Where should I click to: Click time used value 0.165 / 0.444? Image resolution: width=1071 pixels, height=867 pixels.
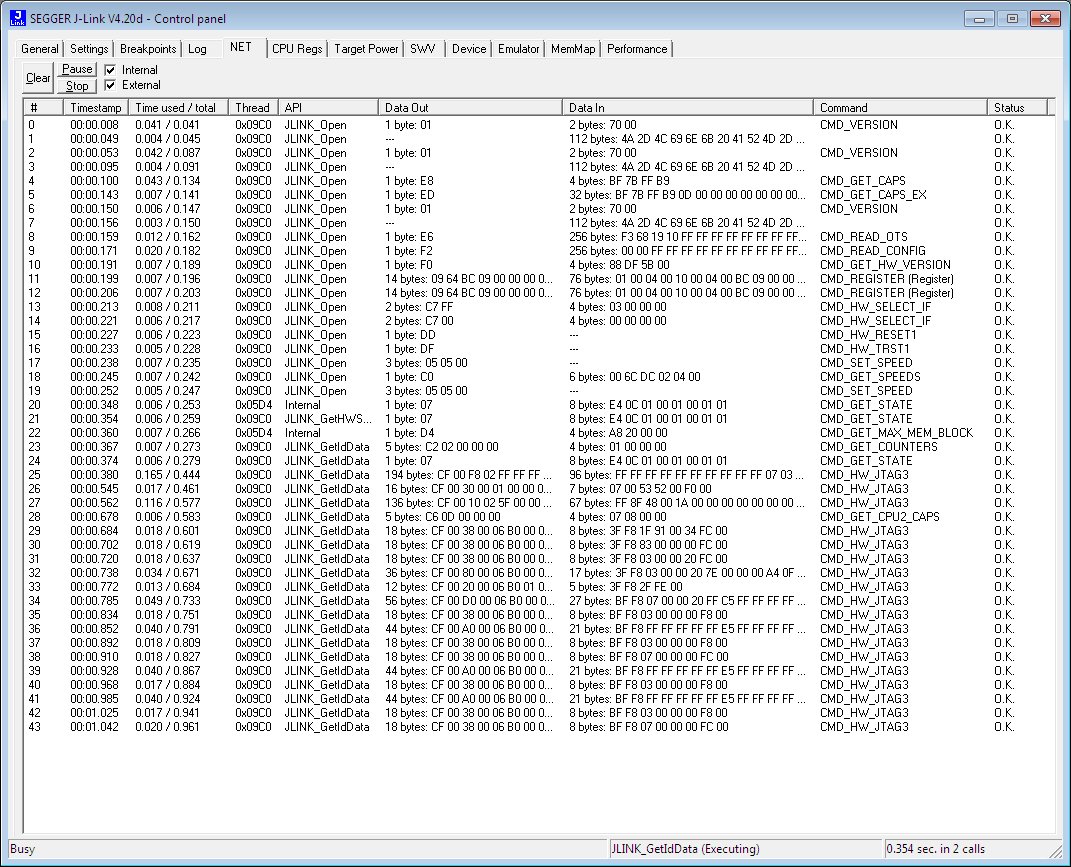tap(167, 475)
